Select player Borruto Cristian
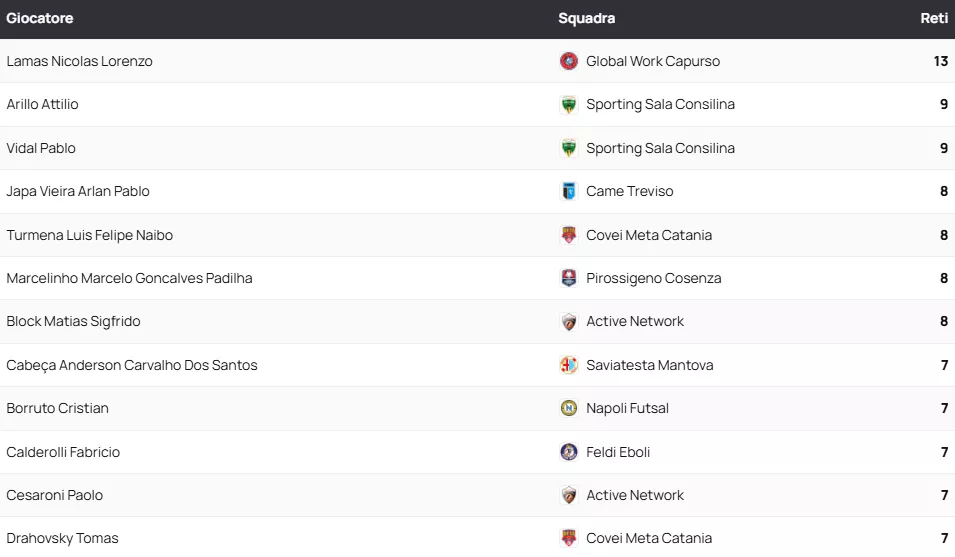955x557 pixels. (x=58, y=408)
